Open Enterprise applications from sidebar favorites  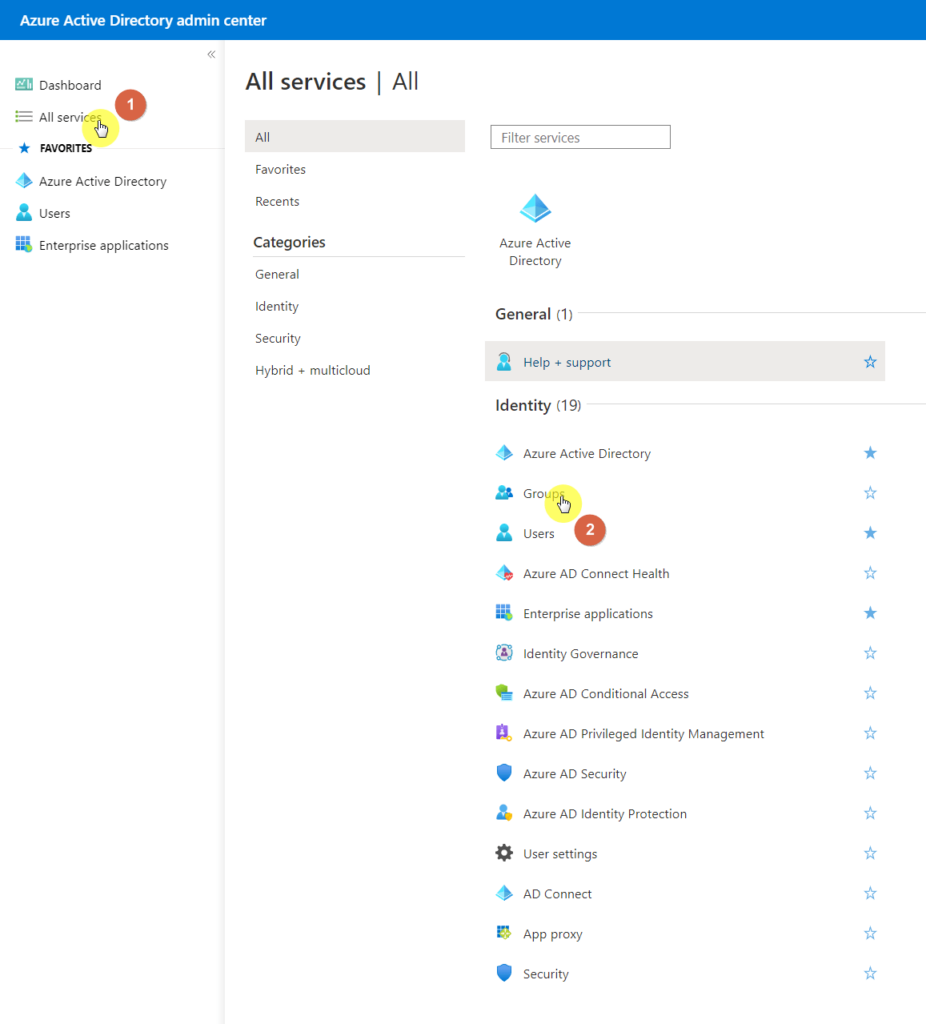point(104,246)
